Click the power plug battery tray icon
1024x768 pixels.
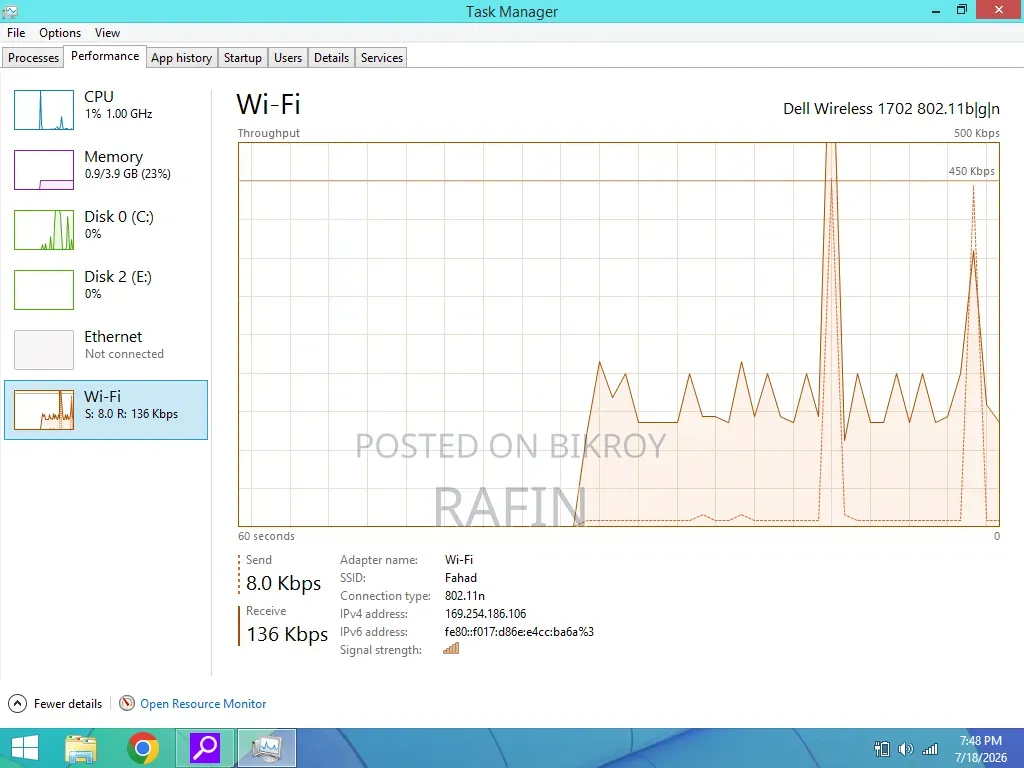point(882,749)
